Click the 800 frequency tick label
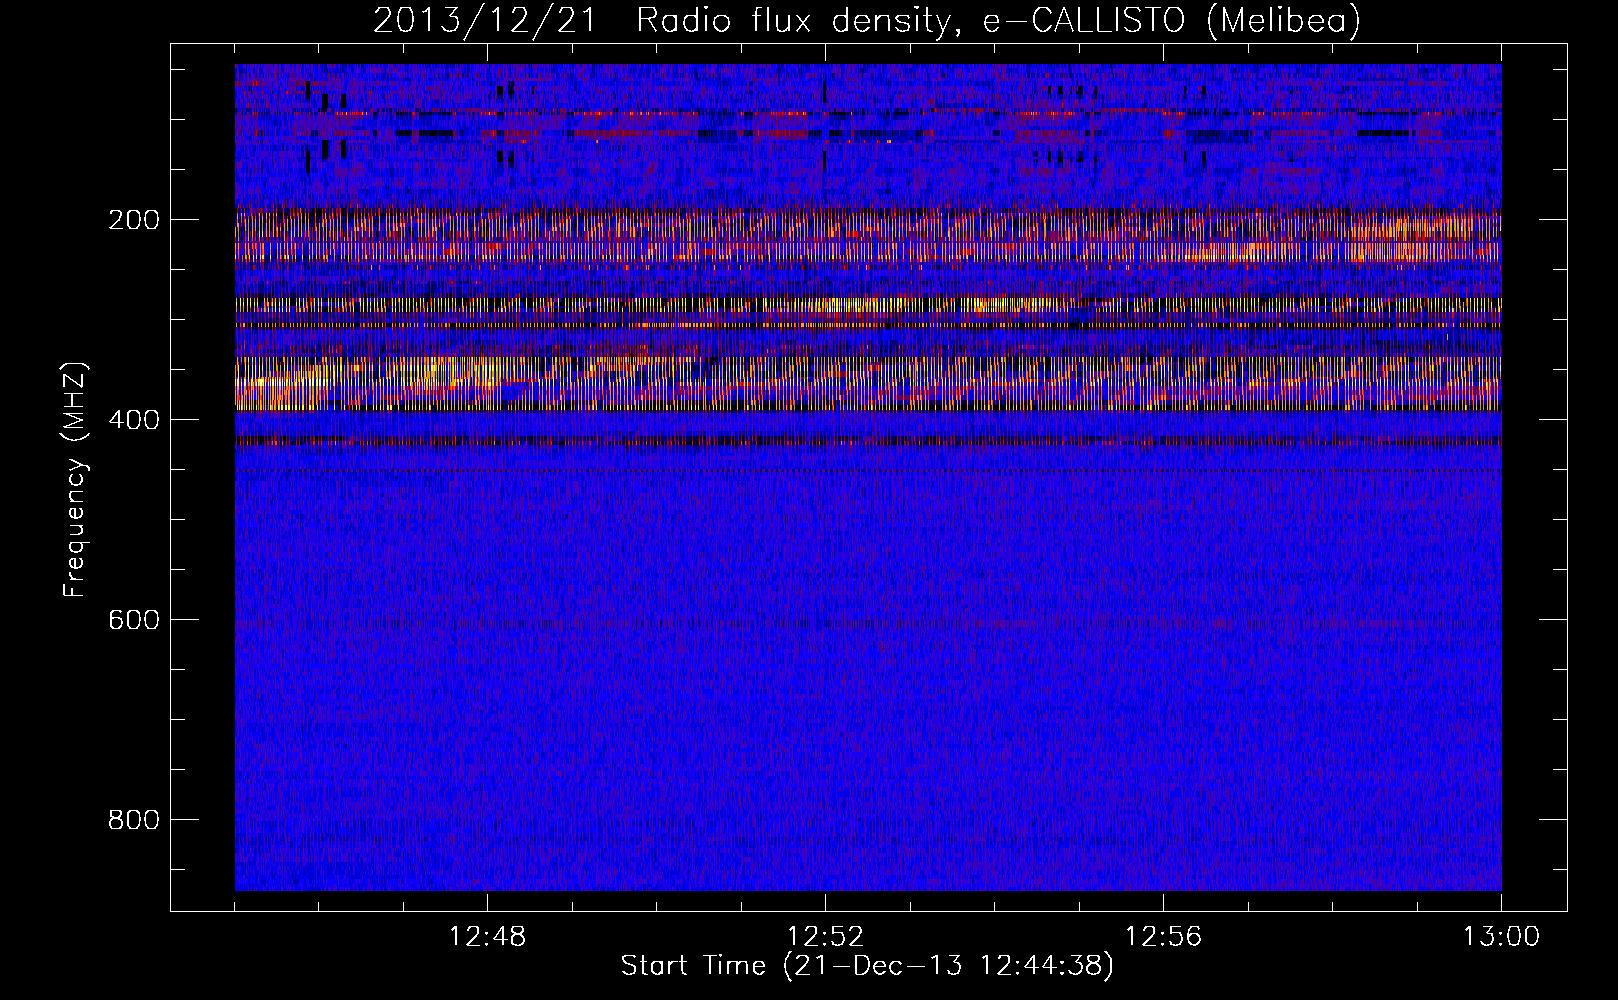The height and width of the screenshot is (1000, 1618). pos(133,820)
